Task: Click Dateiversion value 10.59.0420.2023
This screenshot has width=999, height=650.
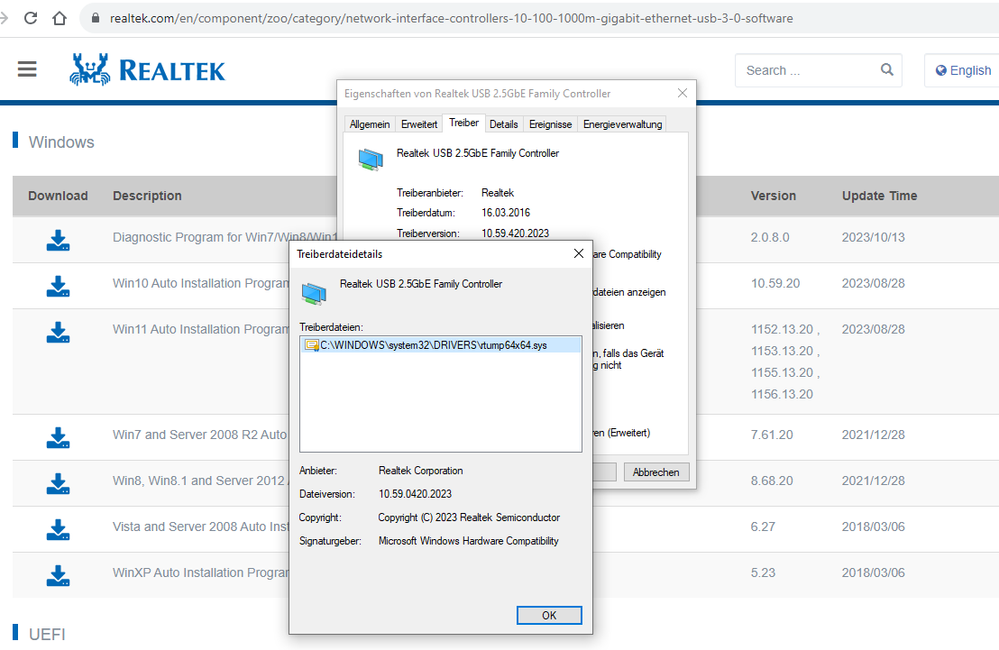Action: 415,494
